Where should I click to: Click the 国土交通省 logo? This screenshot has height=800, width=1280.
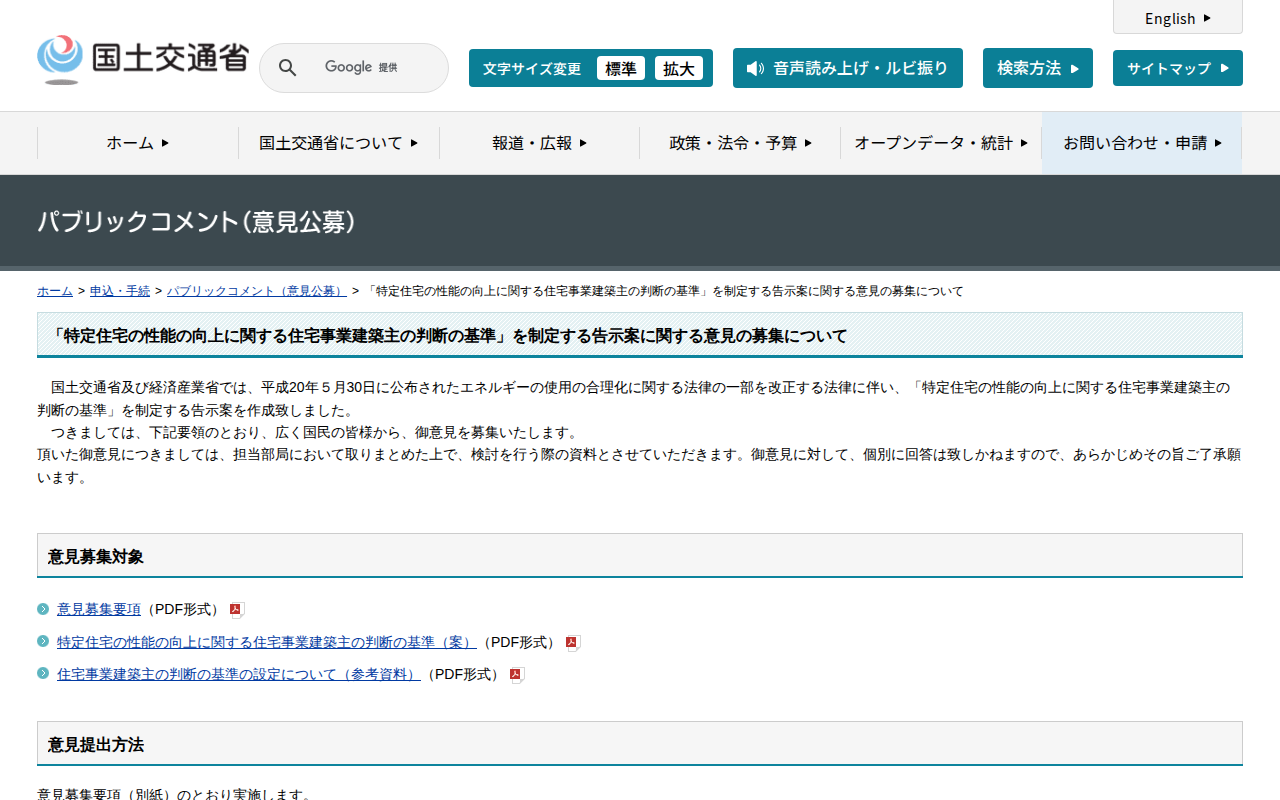click(142, 60)
